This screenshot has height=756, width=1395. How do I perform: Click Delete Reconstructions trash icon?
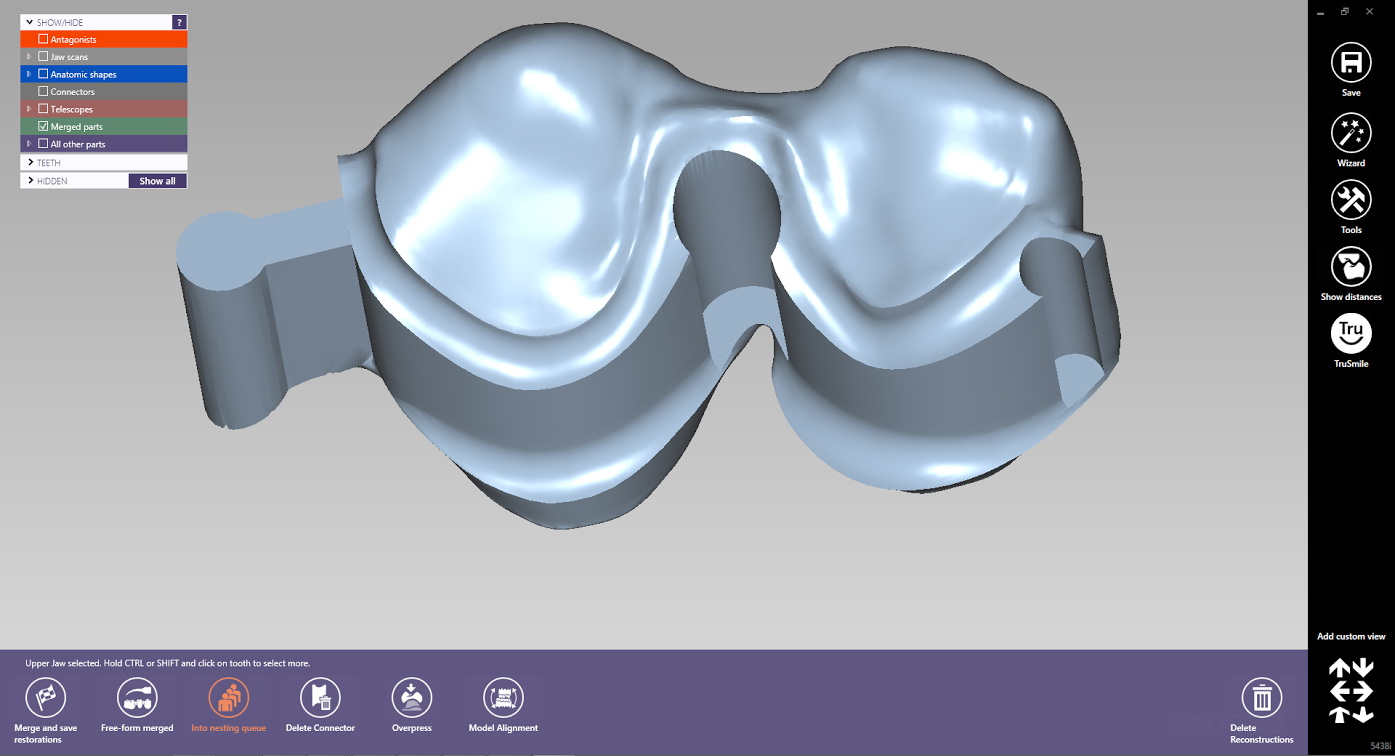coord(1261,698)
